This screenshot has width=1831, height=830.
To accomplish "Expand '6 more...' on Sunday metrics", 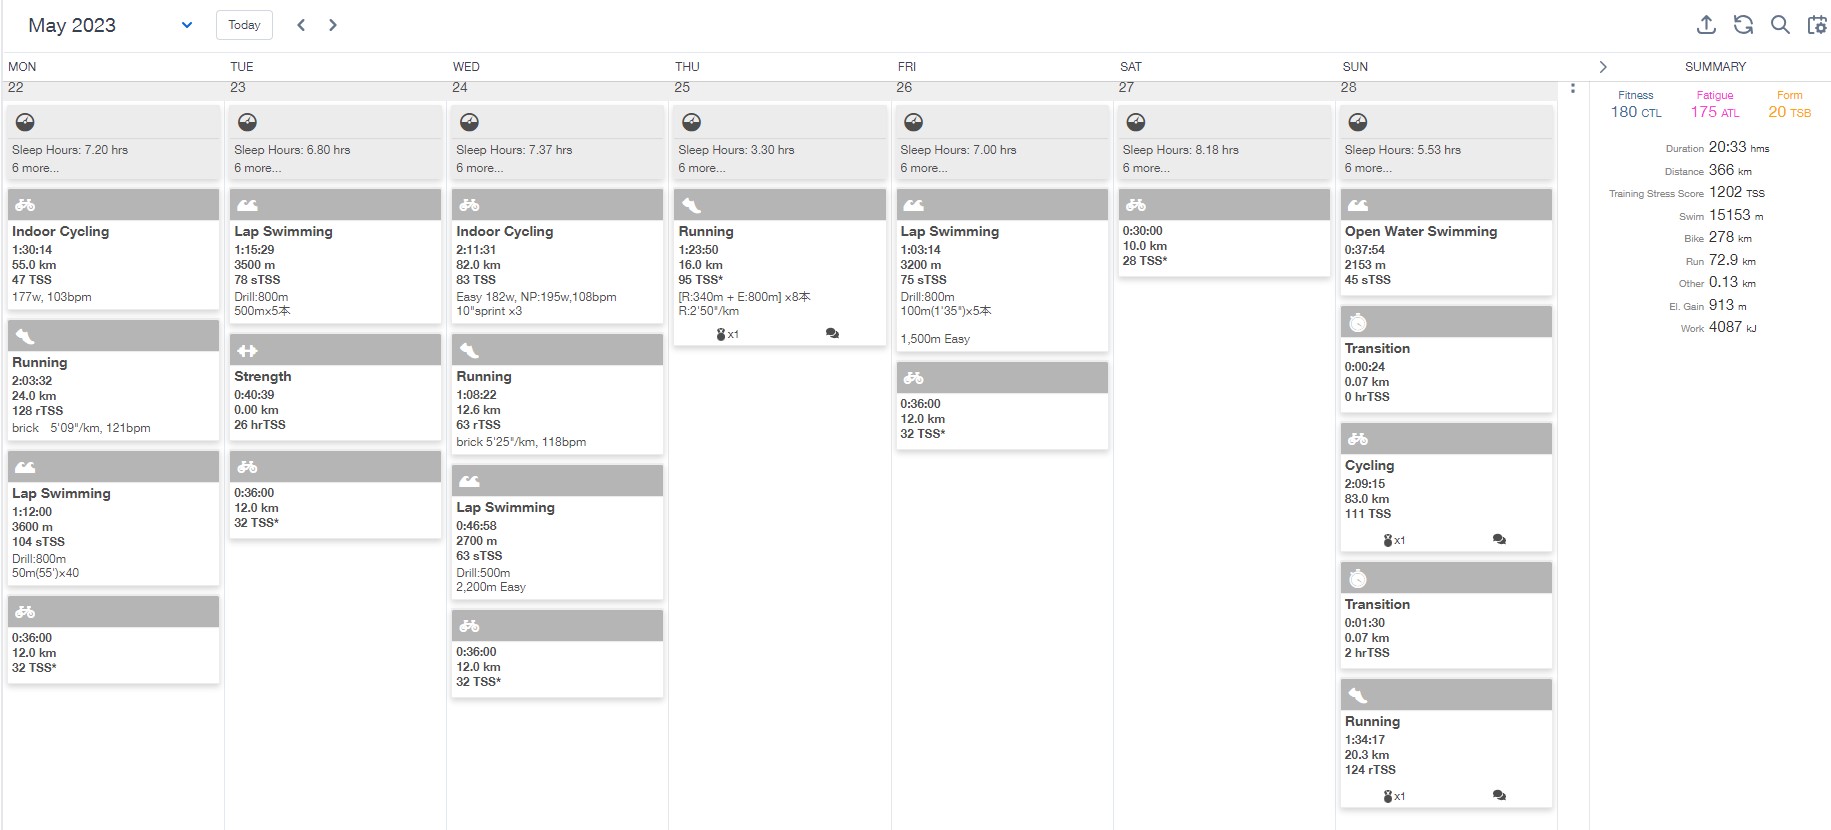I will pos(1369,168).
